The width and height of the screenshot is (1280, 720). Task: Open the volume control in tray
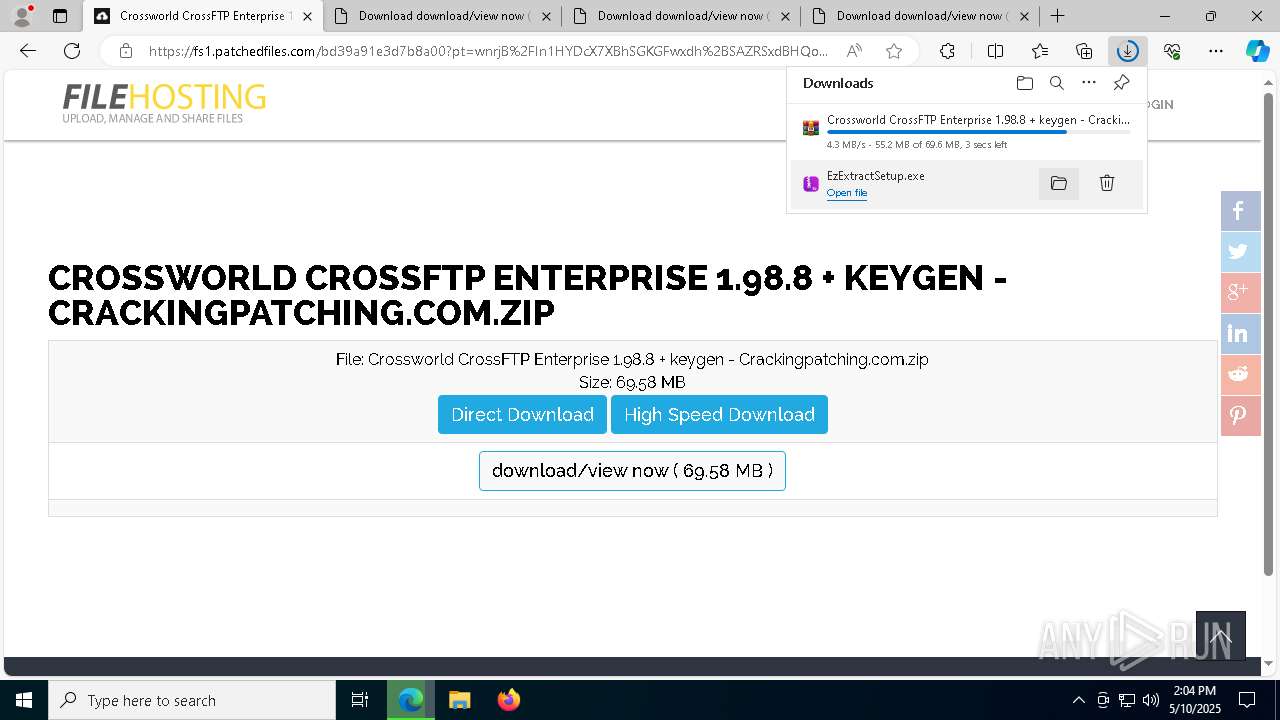point(1151,700)
